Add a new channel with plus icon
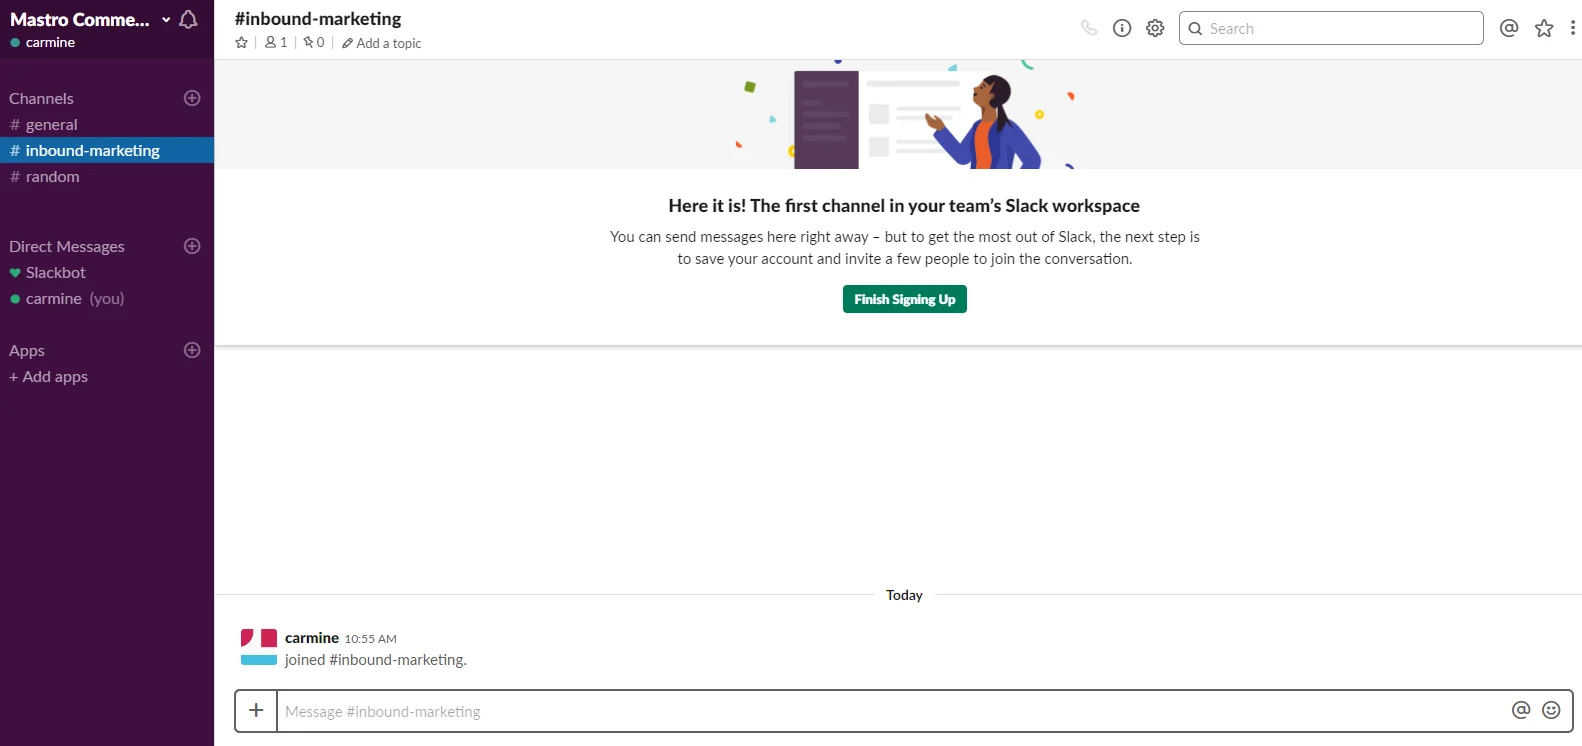1582x746 pixels. click(192, 98)
